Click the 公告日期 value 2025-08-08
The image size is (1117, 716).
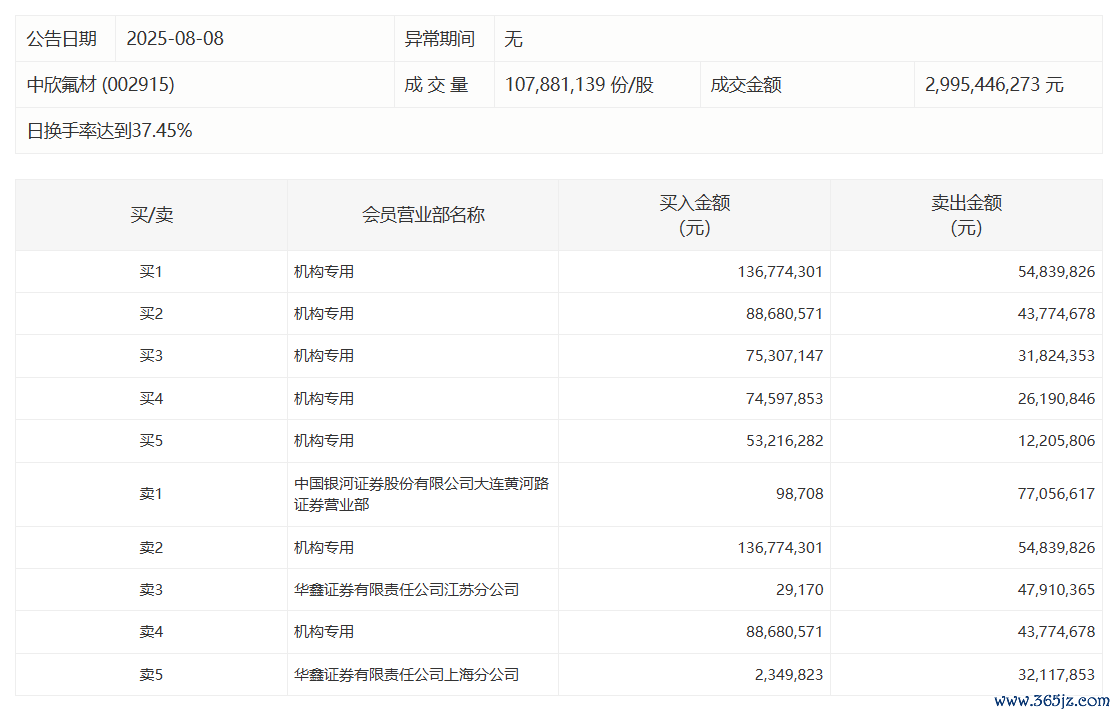coord(175,39)
